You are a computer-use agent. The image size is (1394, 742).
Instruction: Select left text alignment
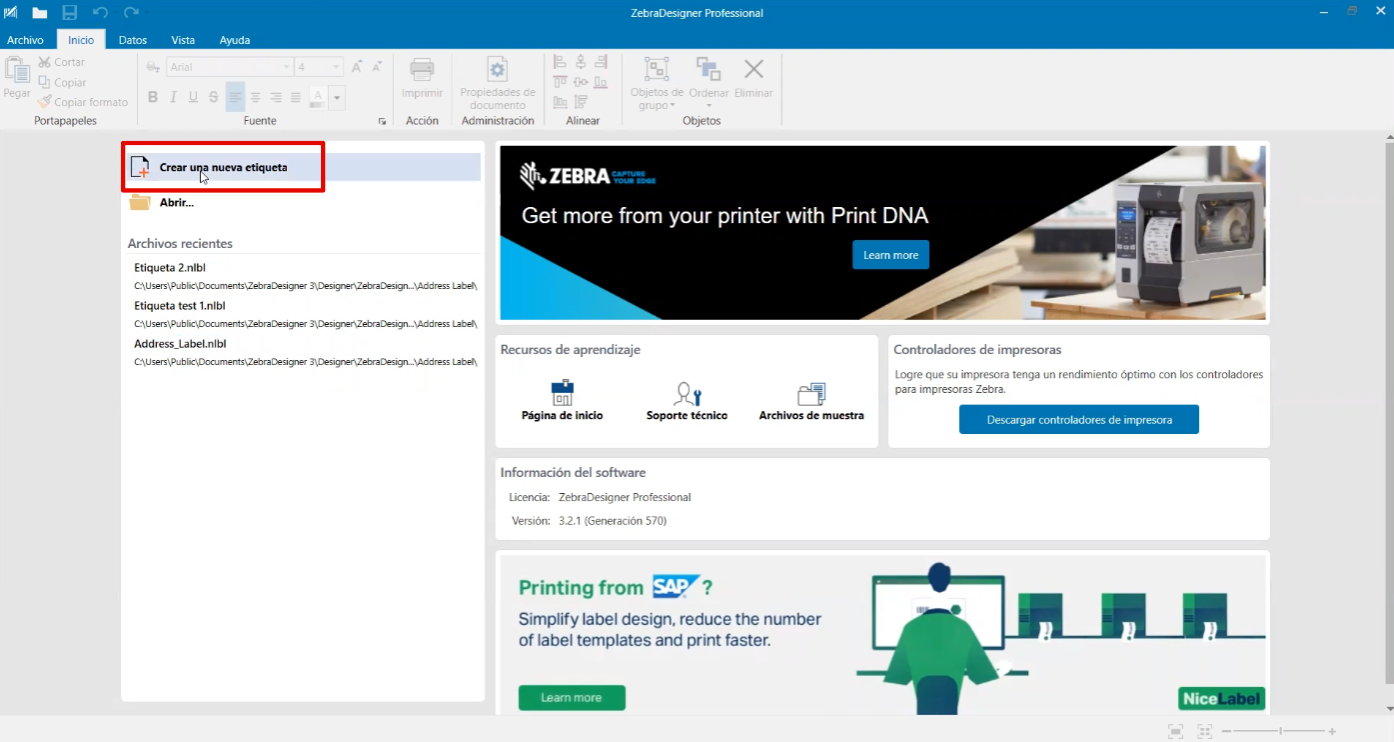point(235,97)
